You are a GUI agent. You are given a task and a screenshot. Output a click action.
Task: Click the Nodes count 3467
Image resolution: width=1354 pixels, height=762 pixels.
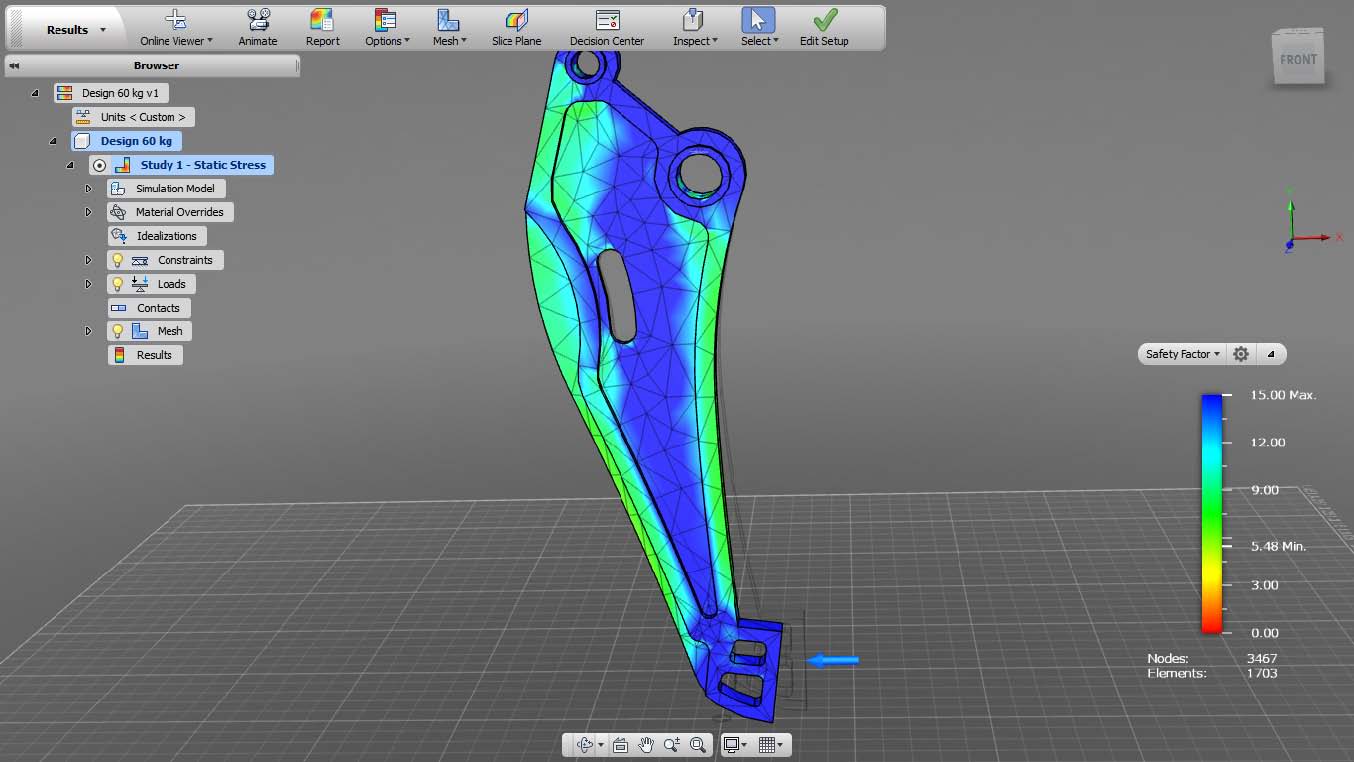[1262, 659]
